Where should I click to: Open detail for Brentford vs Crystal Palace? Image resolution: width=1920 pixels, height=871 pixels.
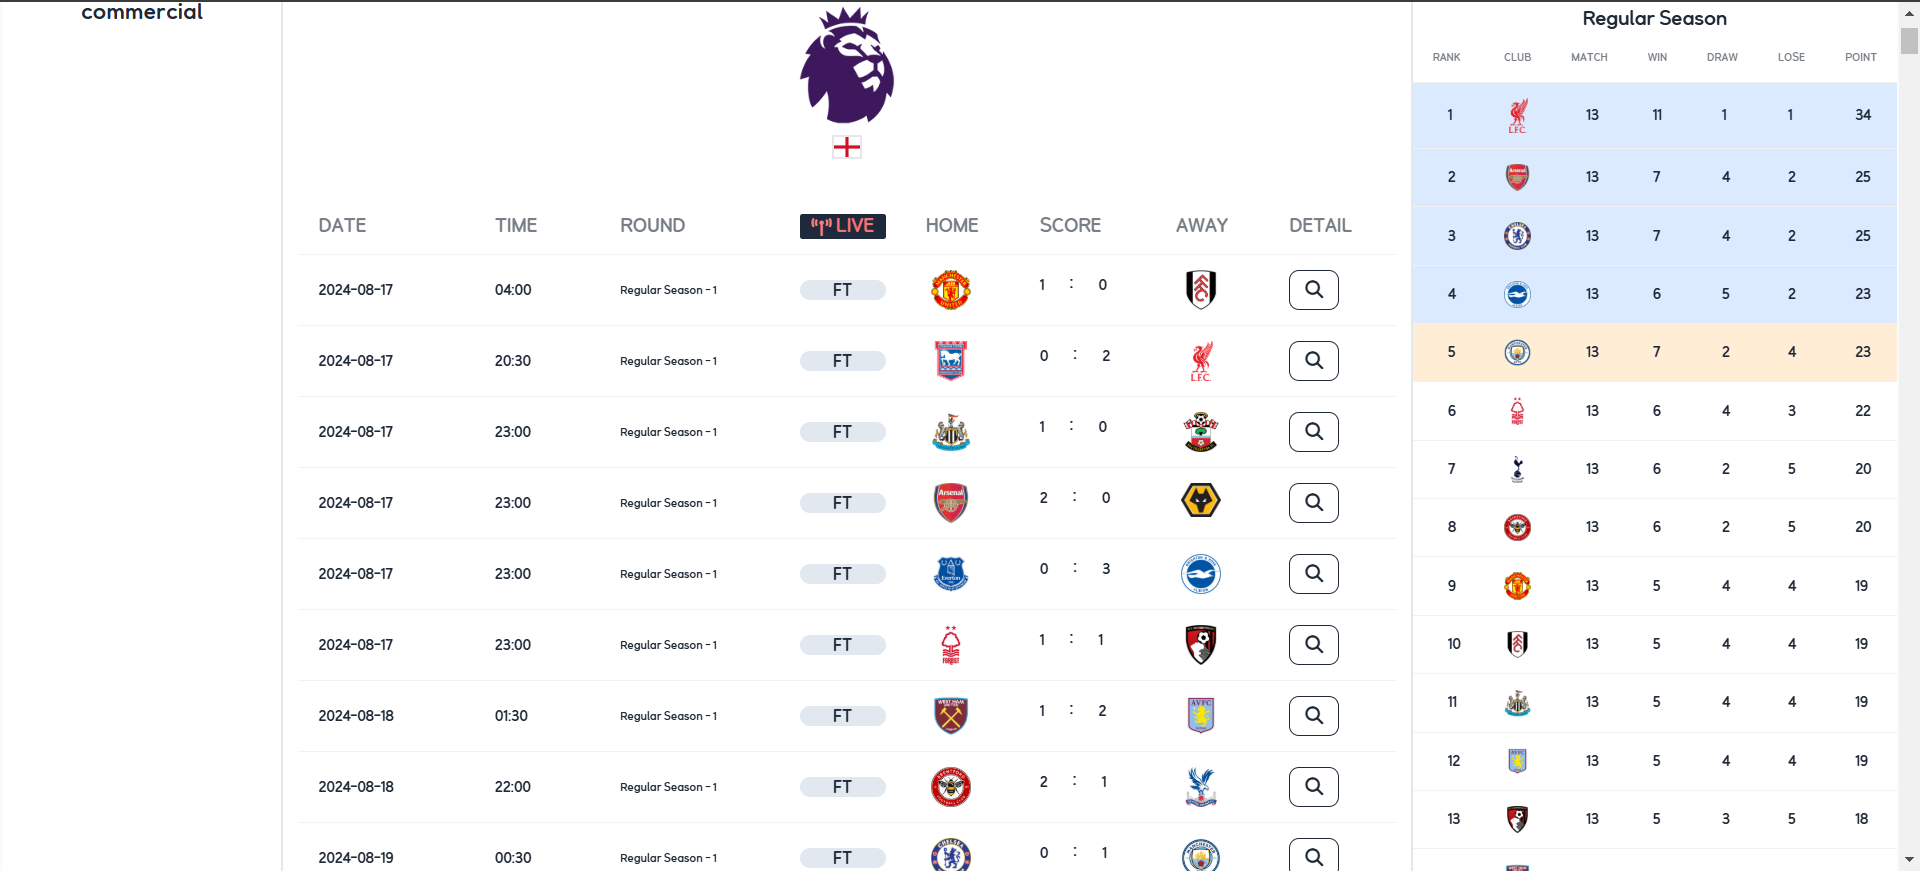click(x=1313, y=787)
